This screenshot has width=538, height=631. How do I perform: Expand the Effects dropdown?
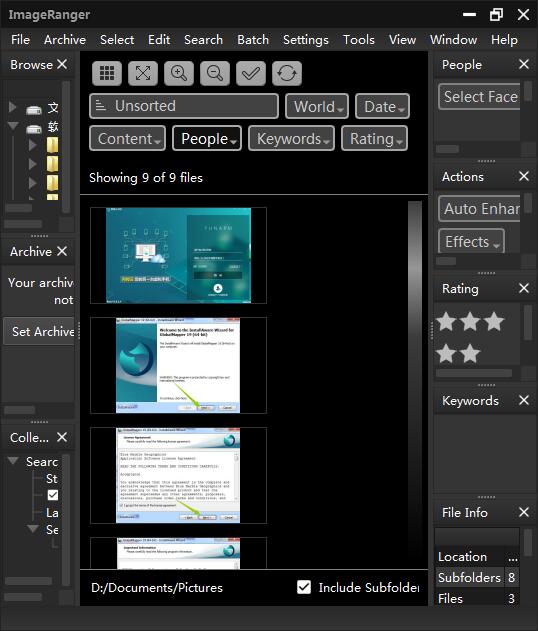click(472, 241)
